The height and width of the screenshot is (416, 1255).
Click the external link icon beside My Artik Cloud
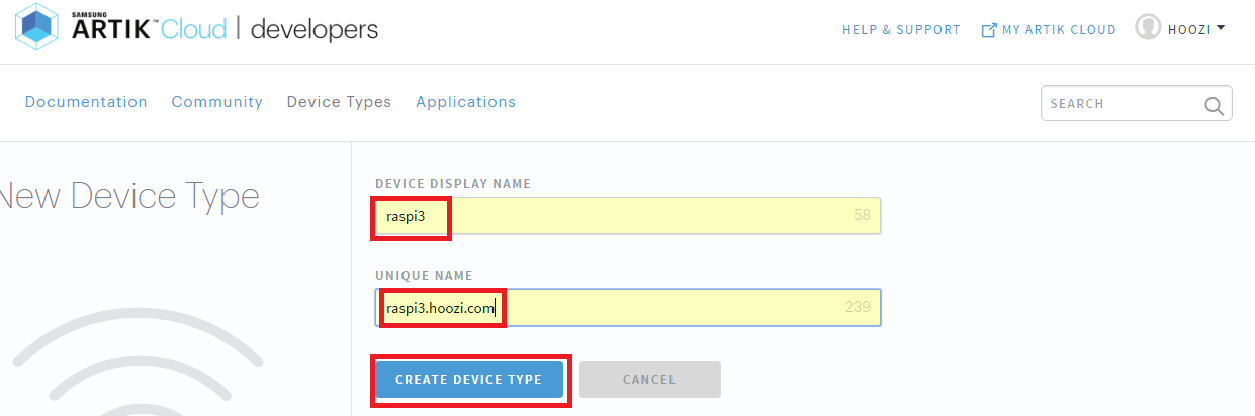click(989, 30)
